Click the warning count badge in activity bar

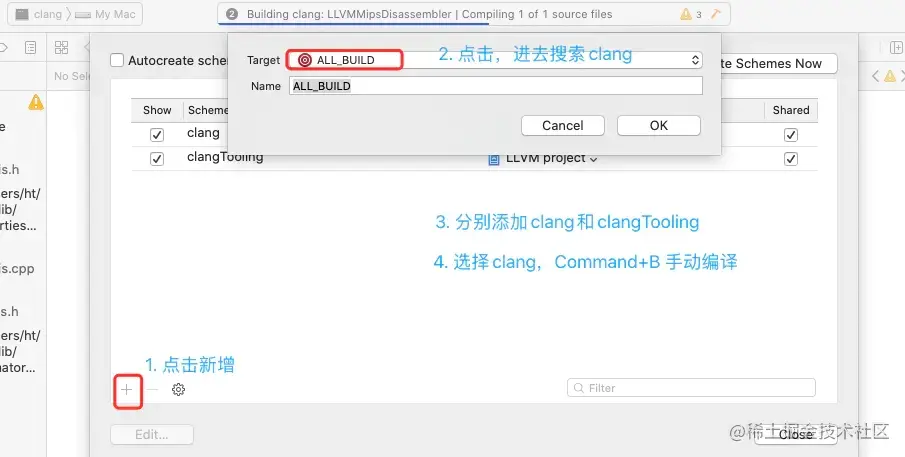691,14
